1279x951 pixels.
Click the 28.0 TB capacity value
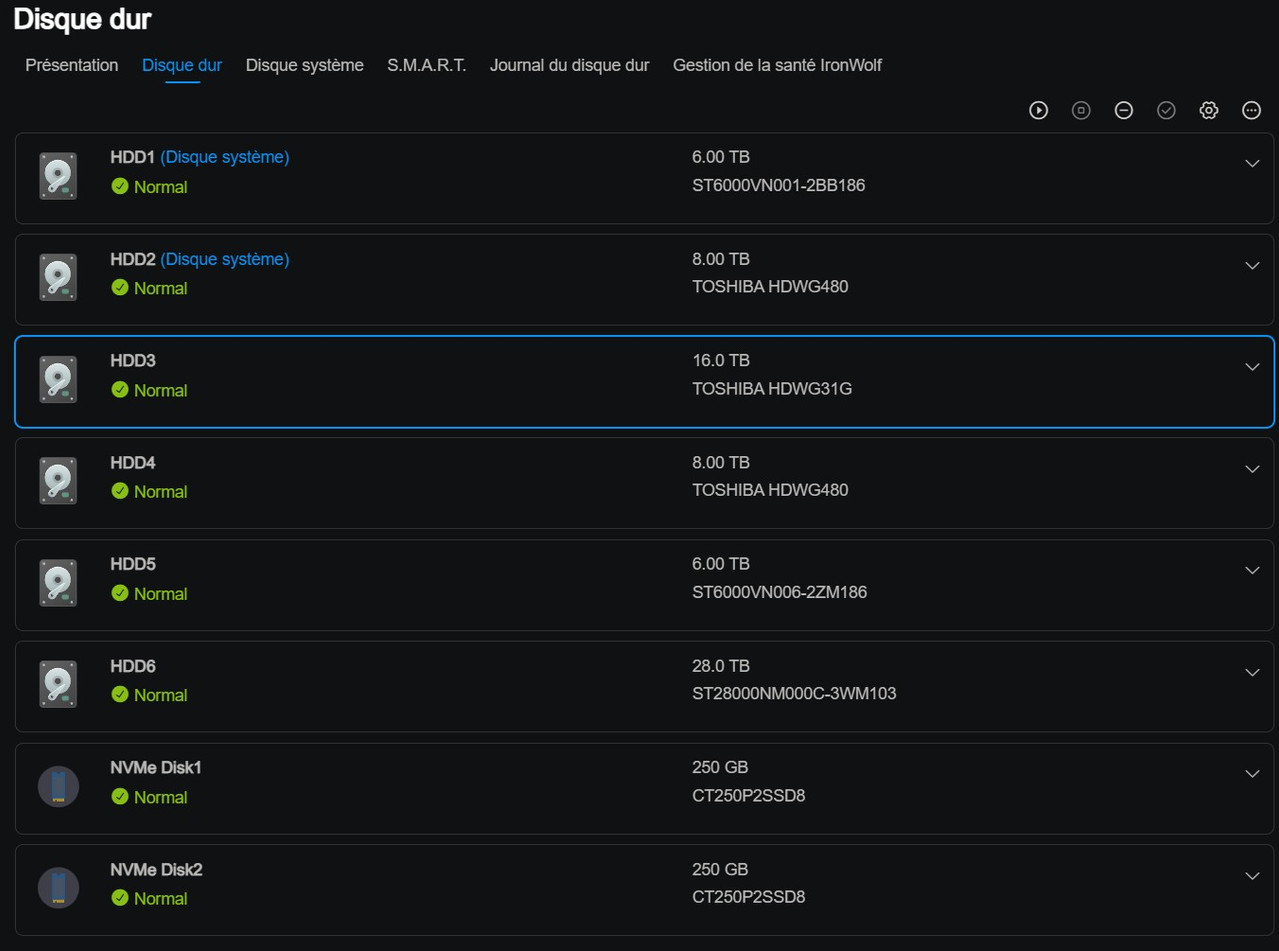coord(721,666)
